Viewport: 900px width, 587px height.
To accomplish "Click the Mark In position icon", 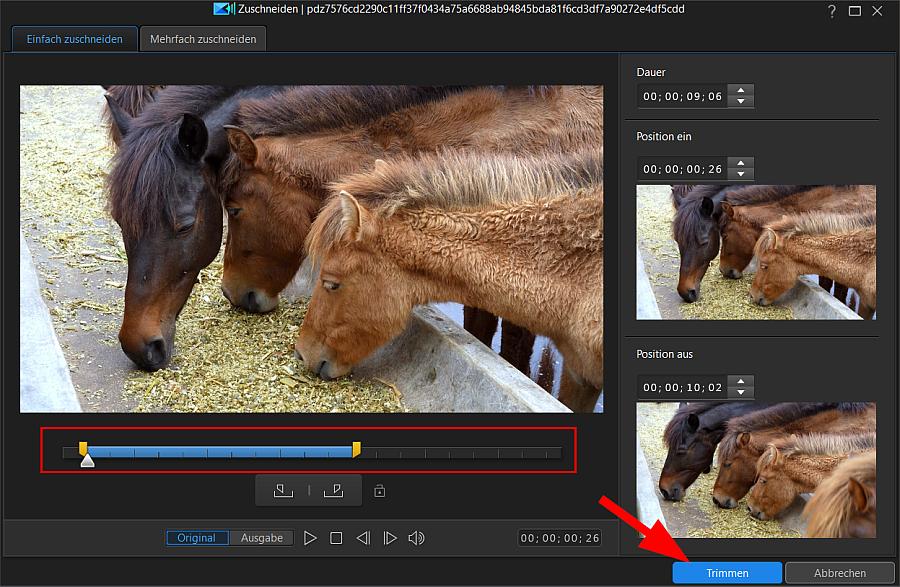I will pyautogui.click(x=283, y=490).
